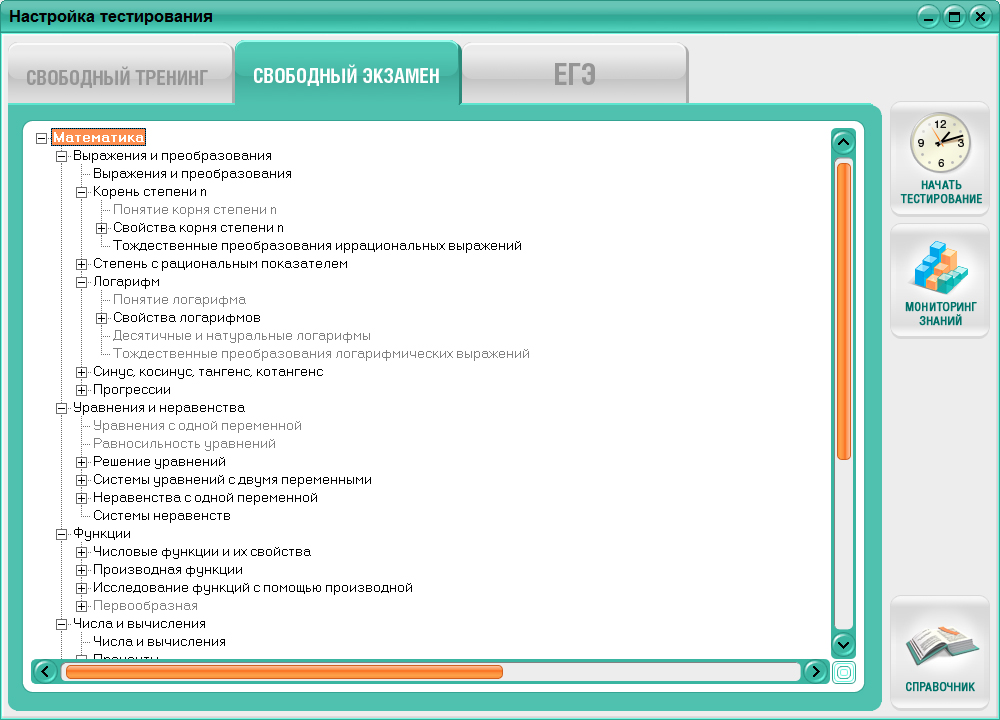Click empty vertical scrollbar track below thumb

(843, 544)
